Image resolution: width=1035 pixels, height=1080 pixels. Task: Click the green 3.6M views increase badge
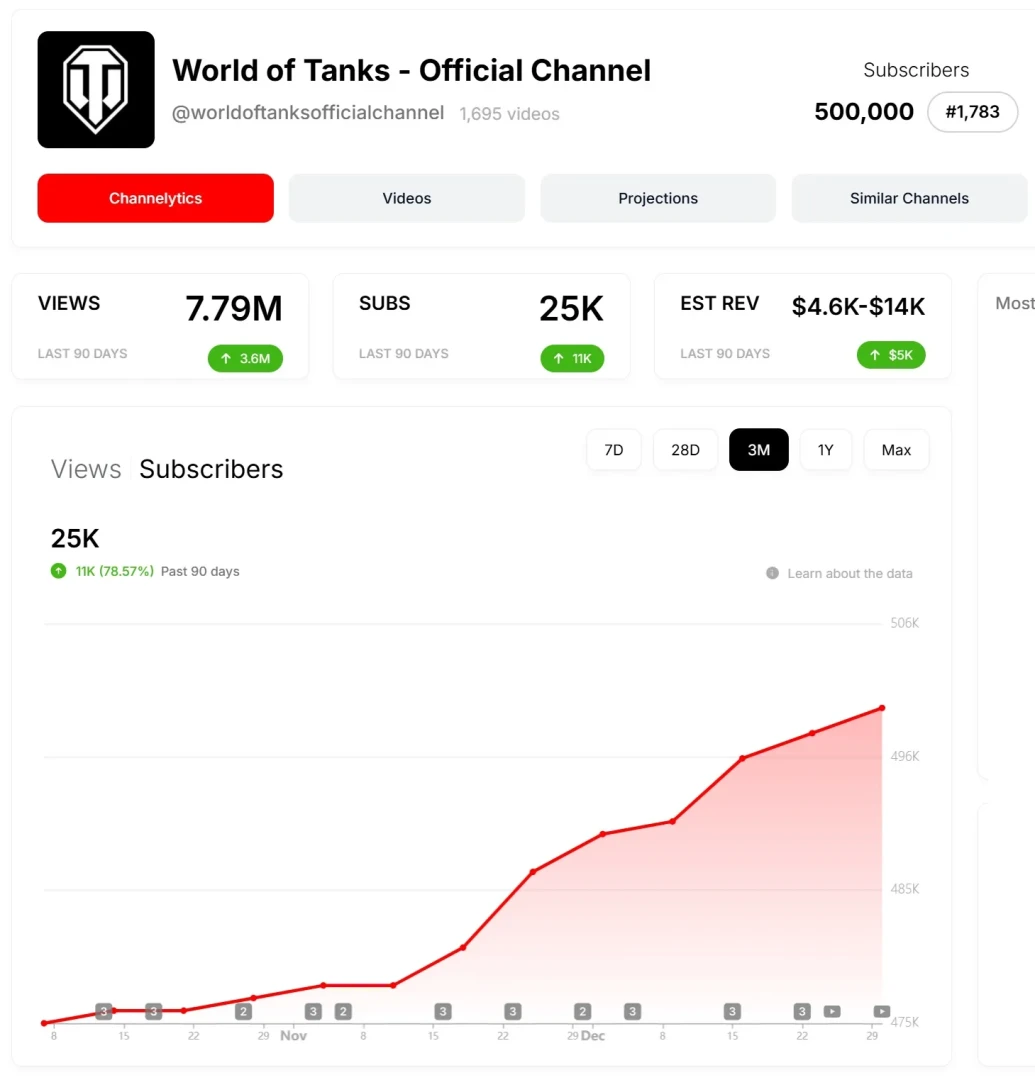(x=245, y=358)
